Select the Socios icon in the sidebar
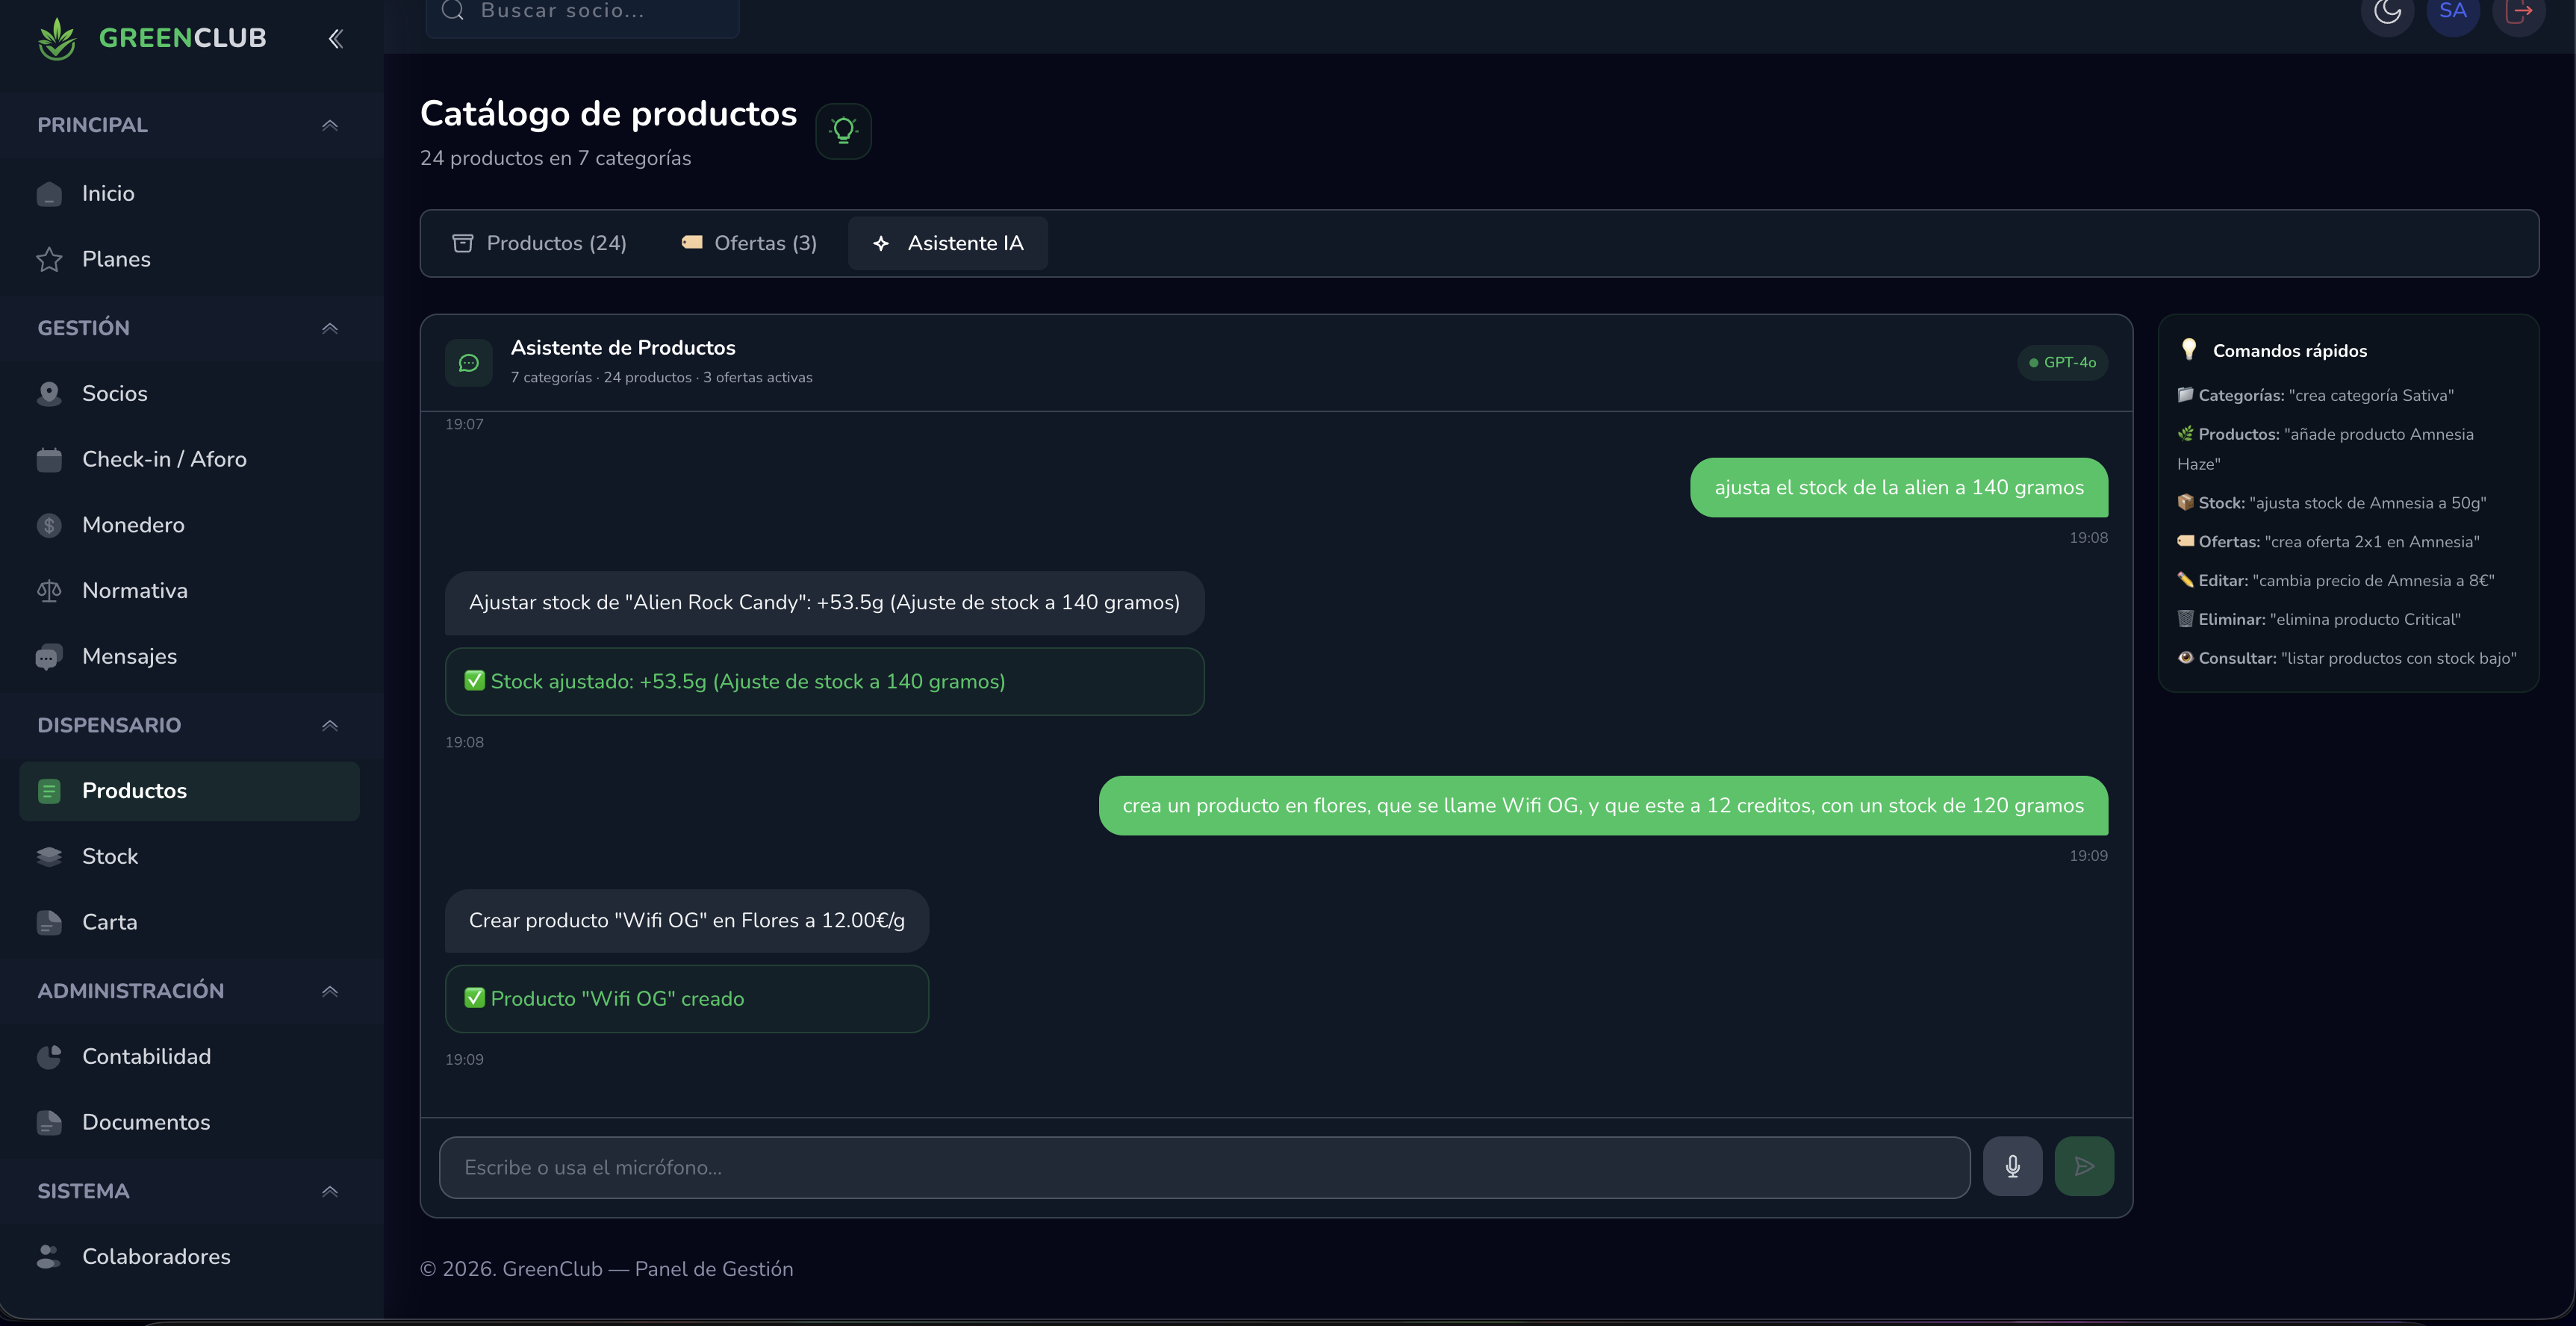The width and height of the screenshot is (2576, 1326). coord(50,392)
